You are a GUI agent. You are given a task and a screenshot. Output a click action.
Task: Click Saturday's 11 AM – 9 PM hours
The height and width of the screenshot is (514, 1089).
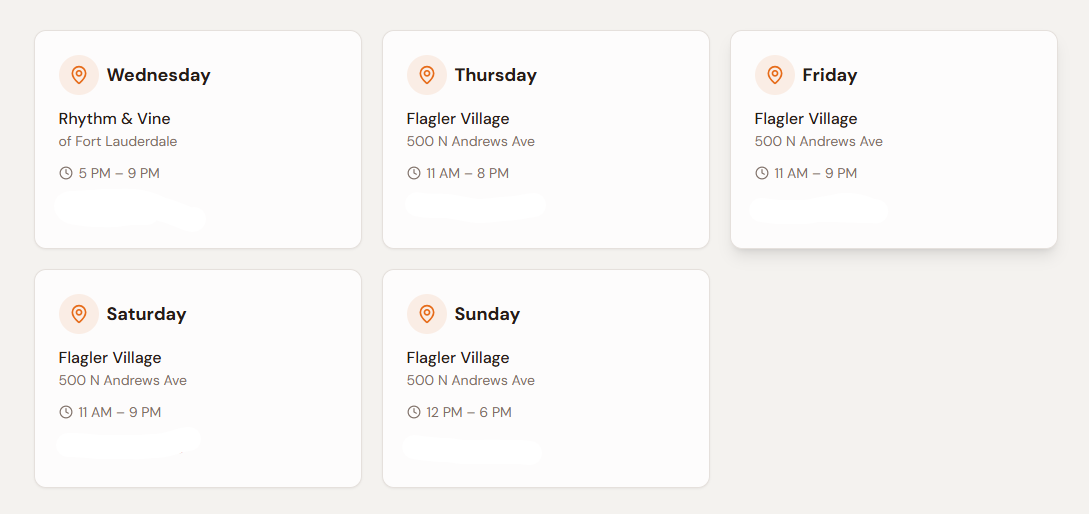[x=119, y=412]
